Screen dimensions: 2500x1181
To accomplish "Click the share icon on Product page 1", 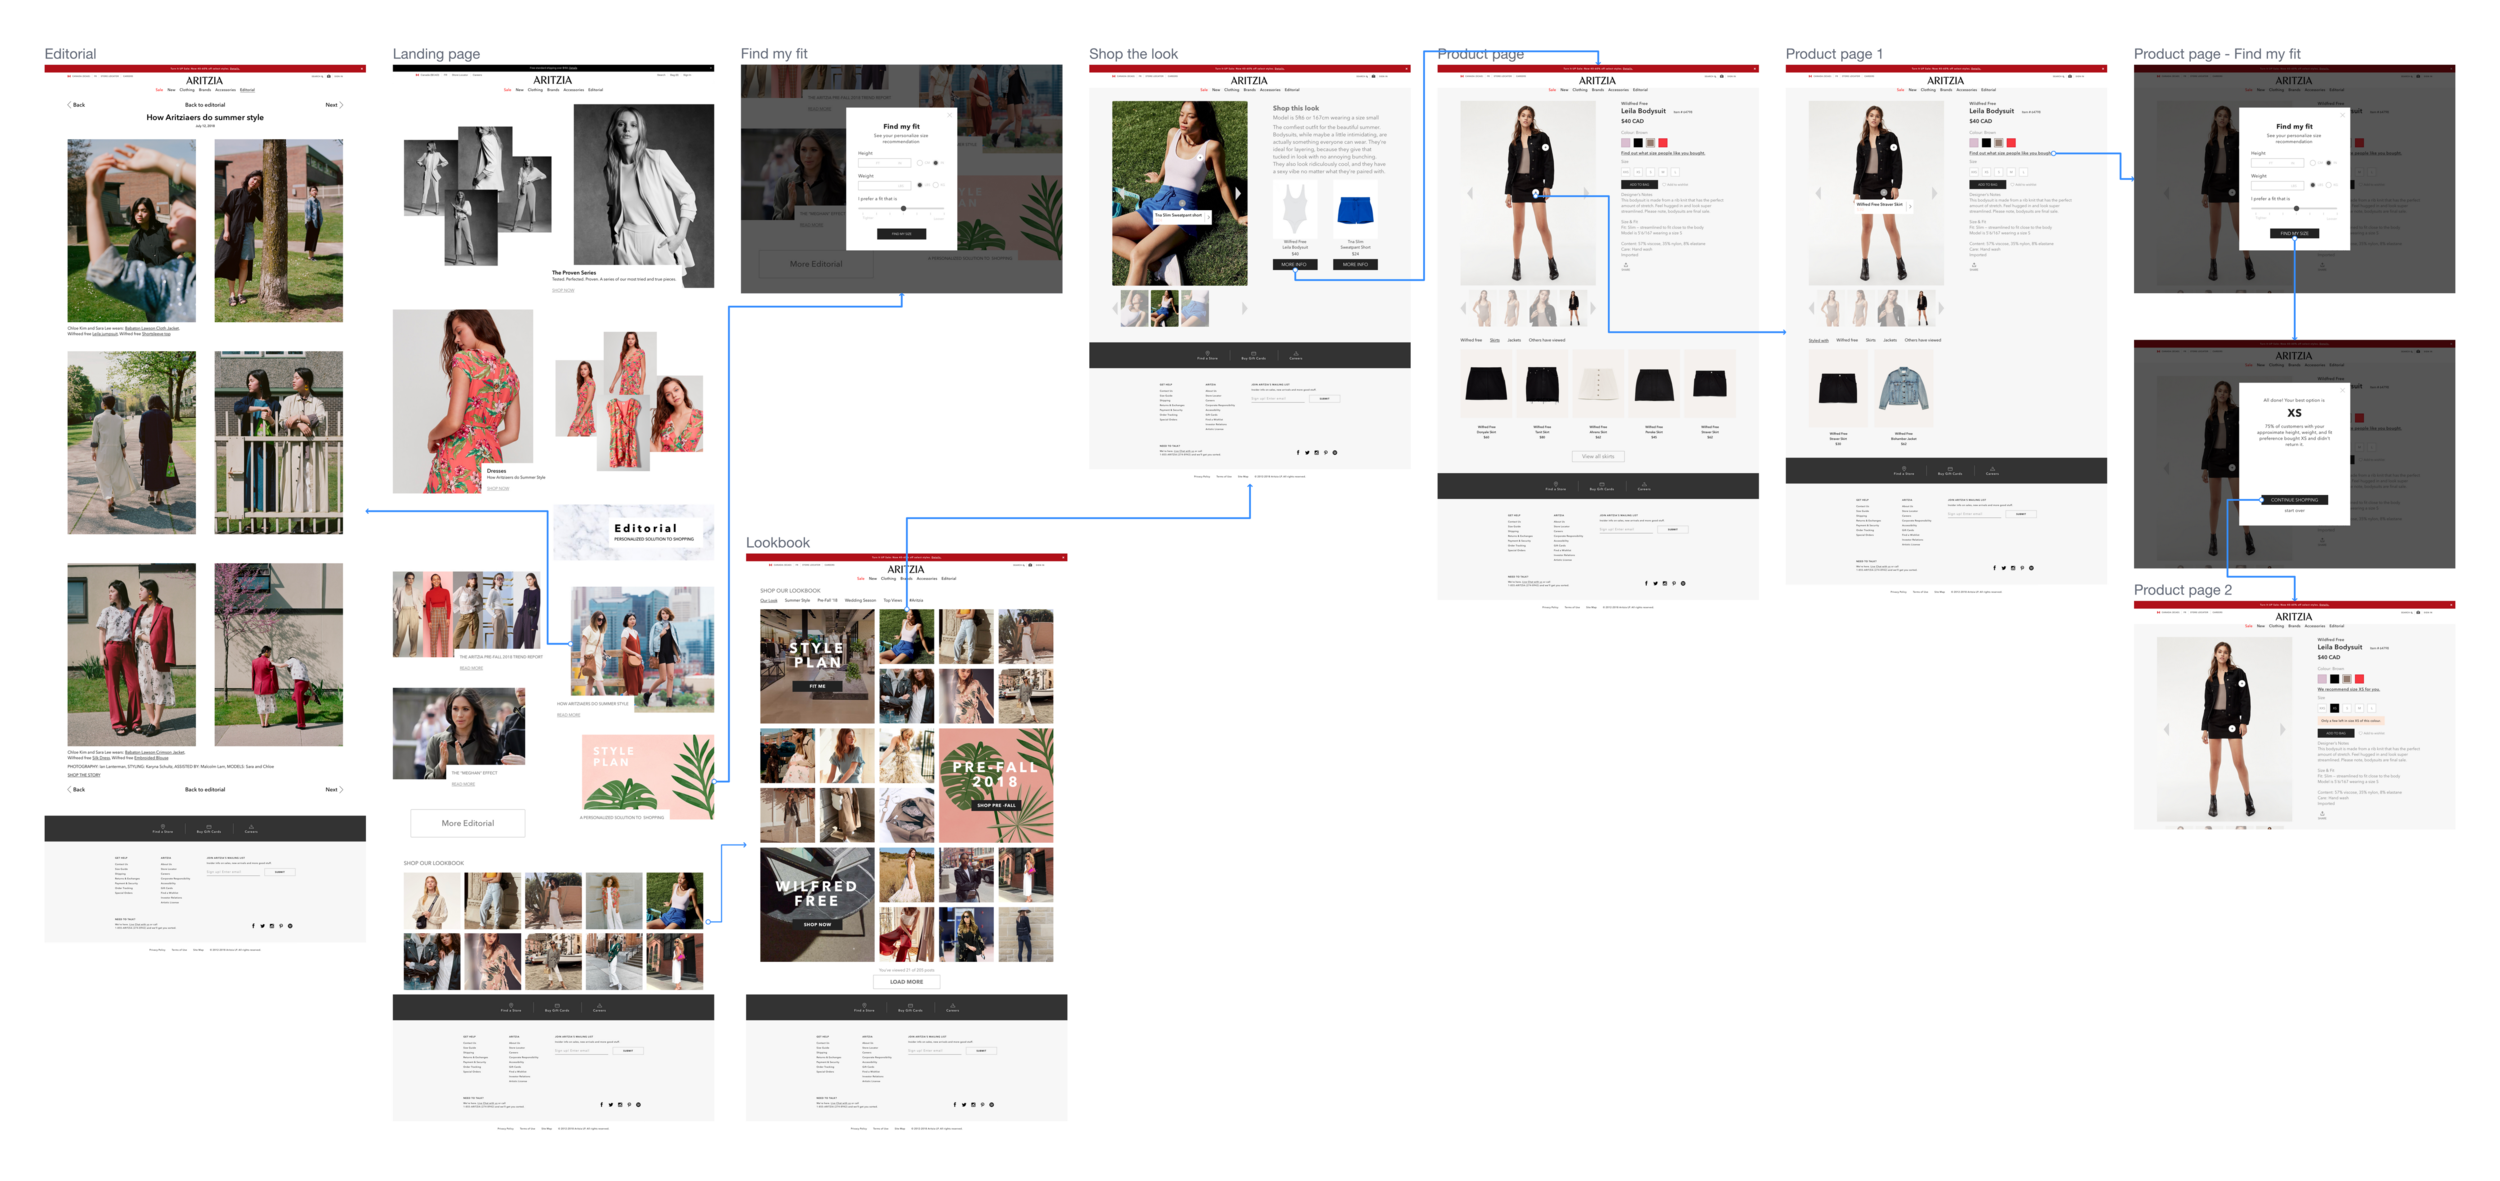I will point(1974,265).
